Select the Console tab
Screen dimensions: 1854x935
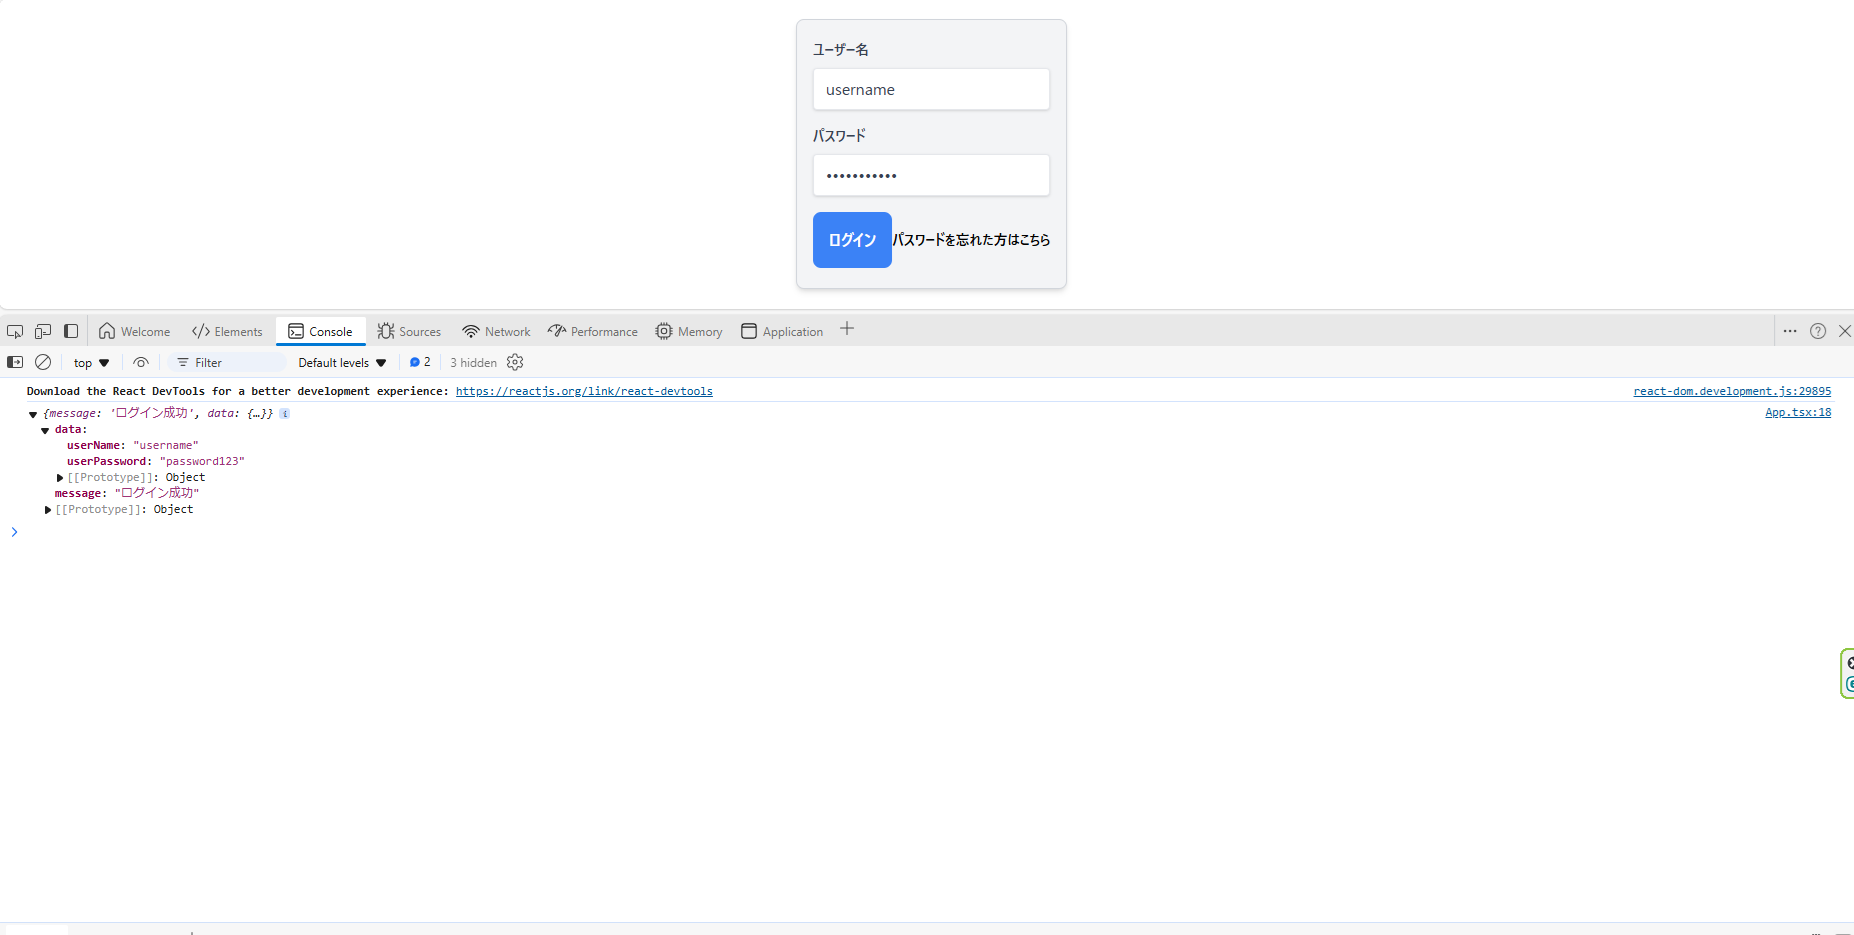(321, 332)
